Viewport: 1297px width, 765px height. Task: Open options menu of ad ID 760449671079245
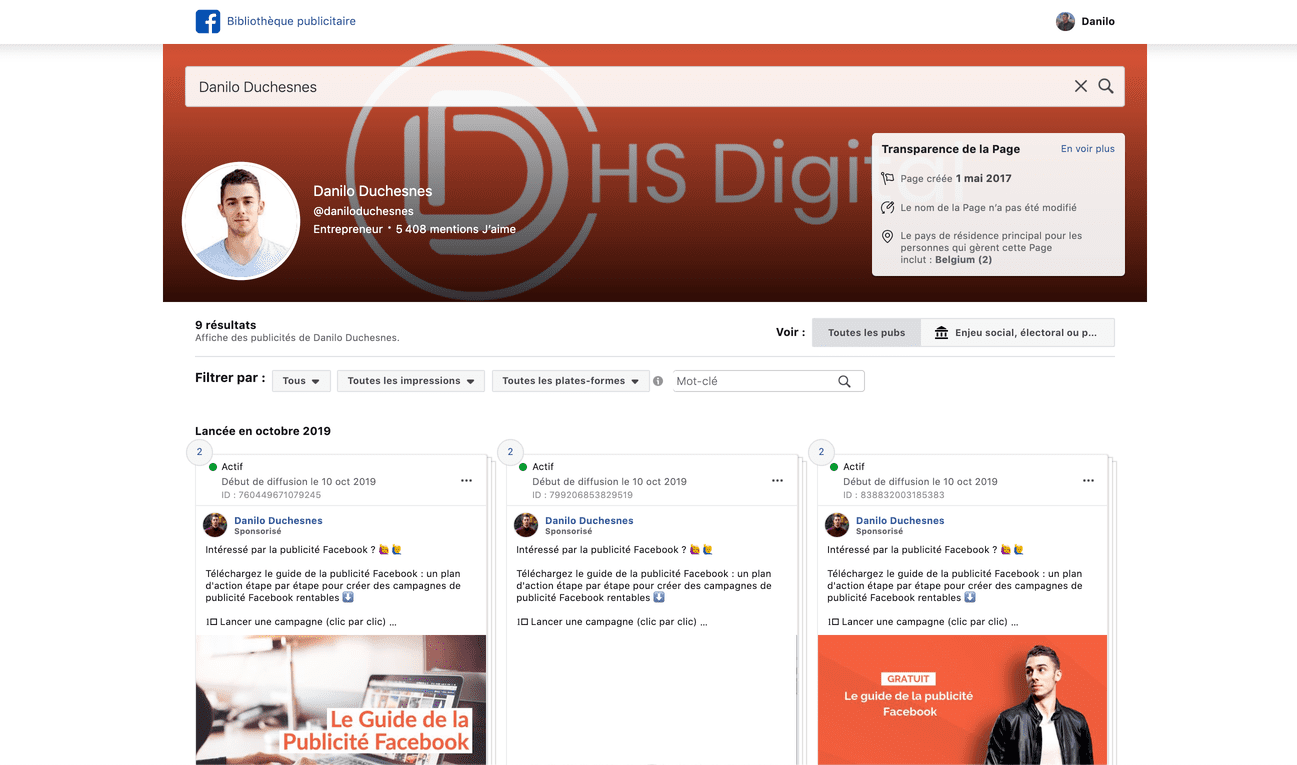click(x=466, y=481)
